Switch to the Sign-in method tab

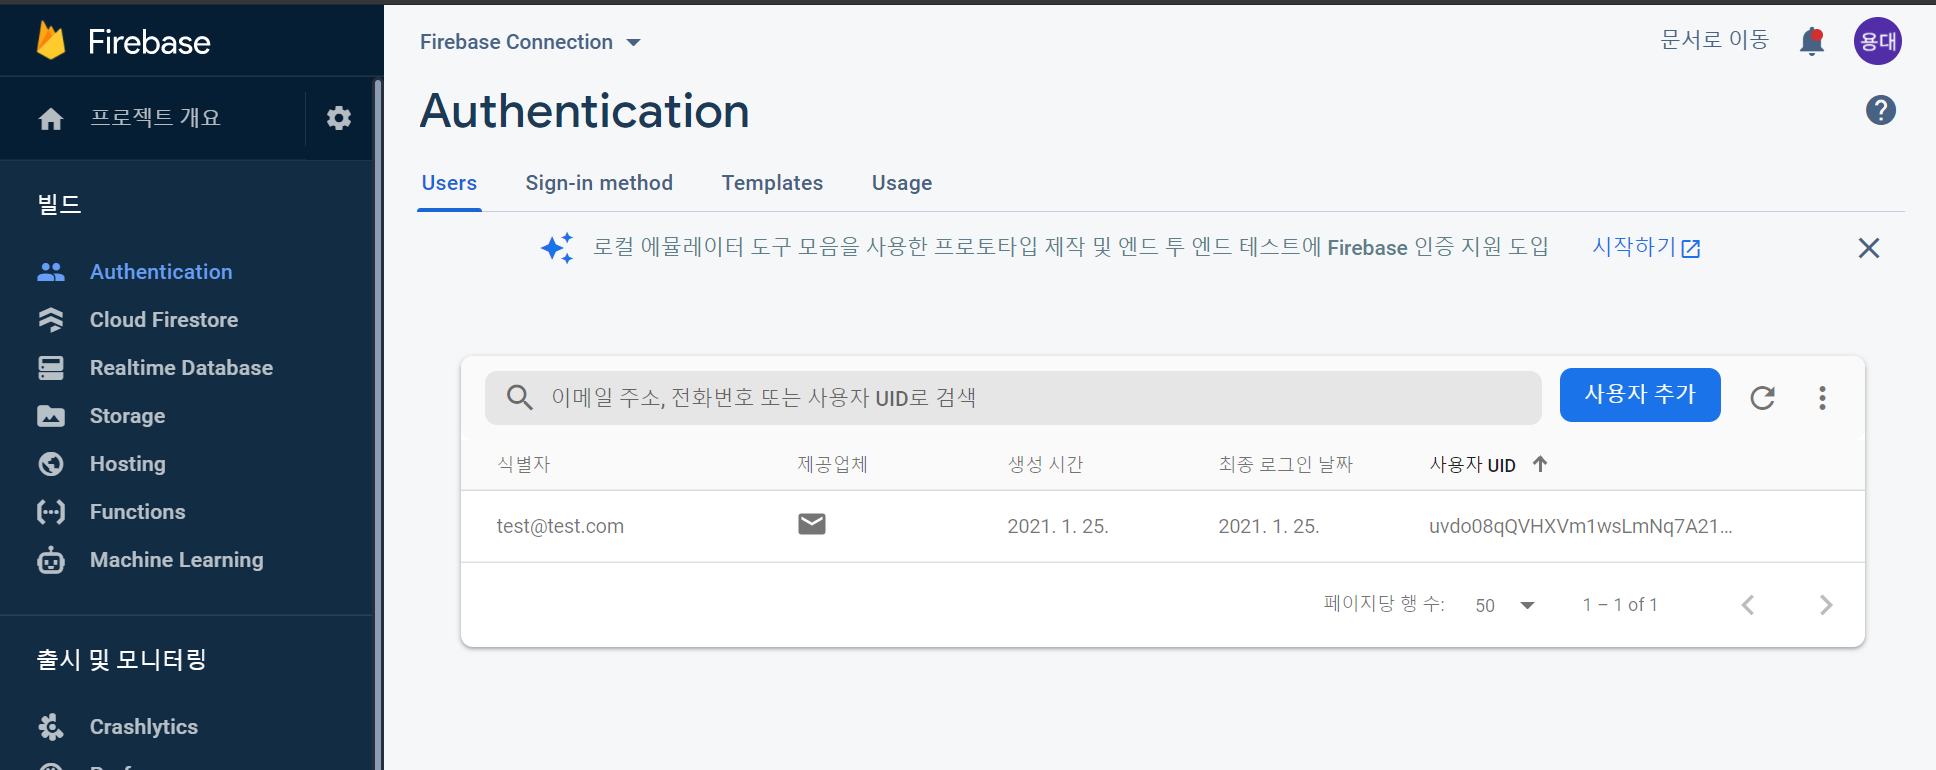pyautogui.click(x=599, y=183)
